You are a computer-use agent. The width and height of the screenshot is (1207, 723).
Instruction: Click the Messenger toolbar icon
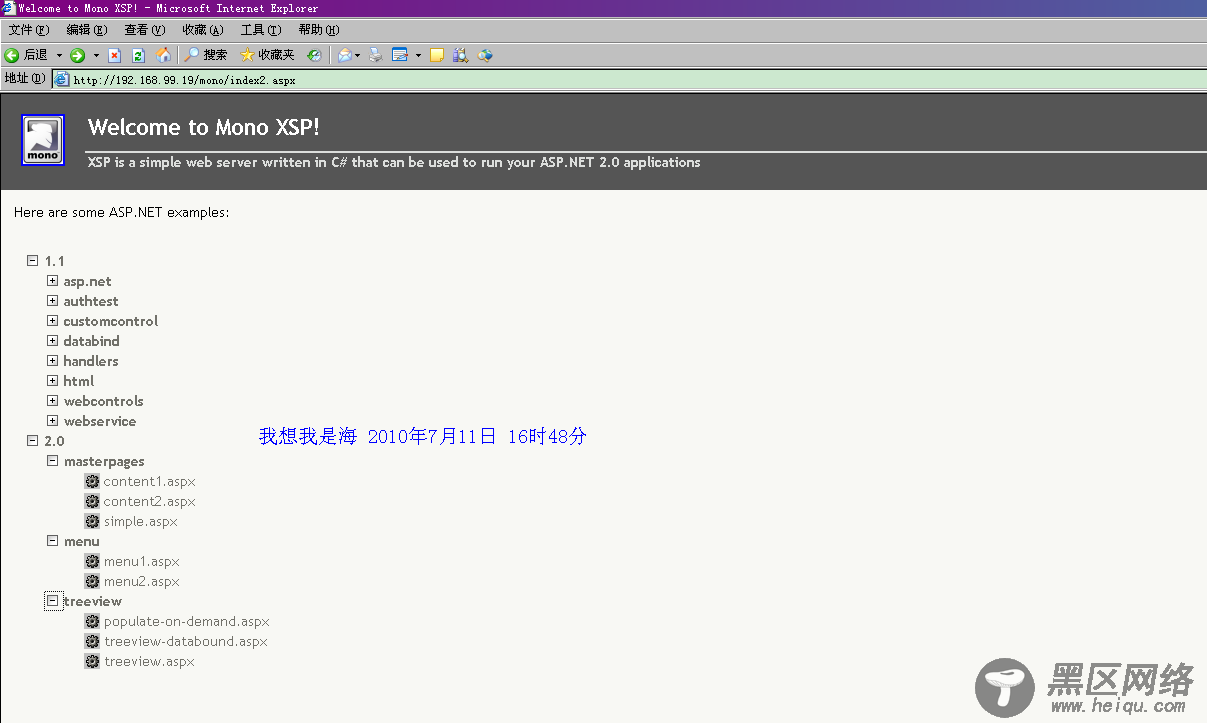(x=485, y=55)
